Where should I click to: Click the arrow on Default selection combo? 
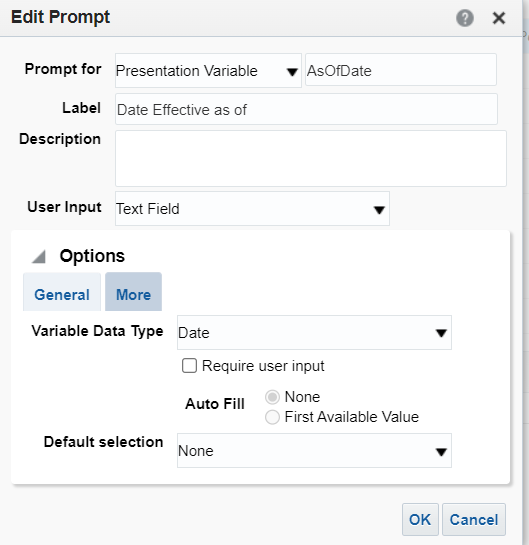pos(441,452)
